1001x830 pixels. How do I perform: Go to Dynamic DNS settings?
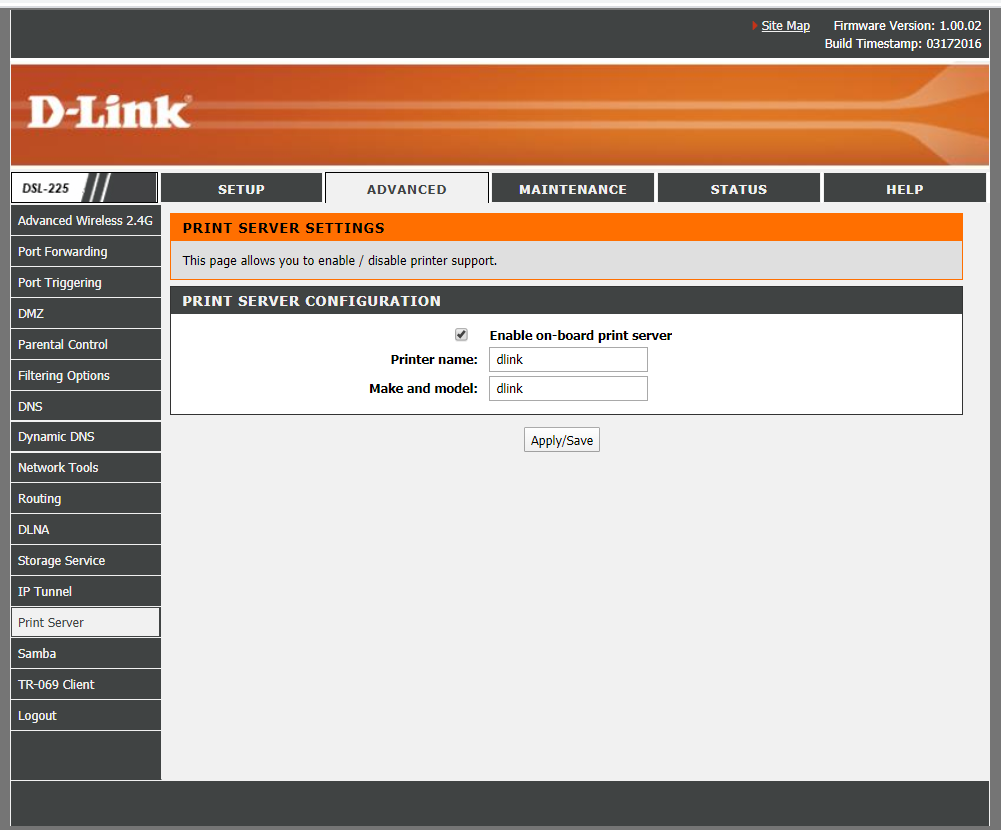coord(86,437)
